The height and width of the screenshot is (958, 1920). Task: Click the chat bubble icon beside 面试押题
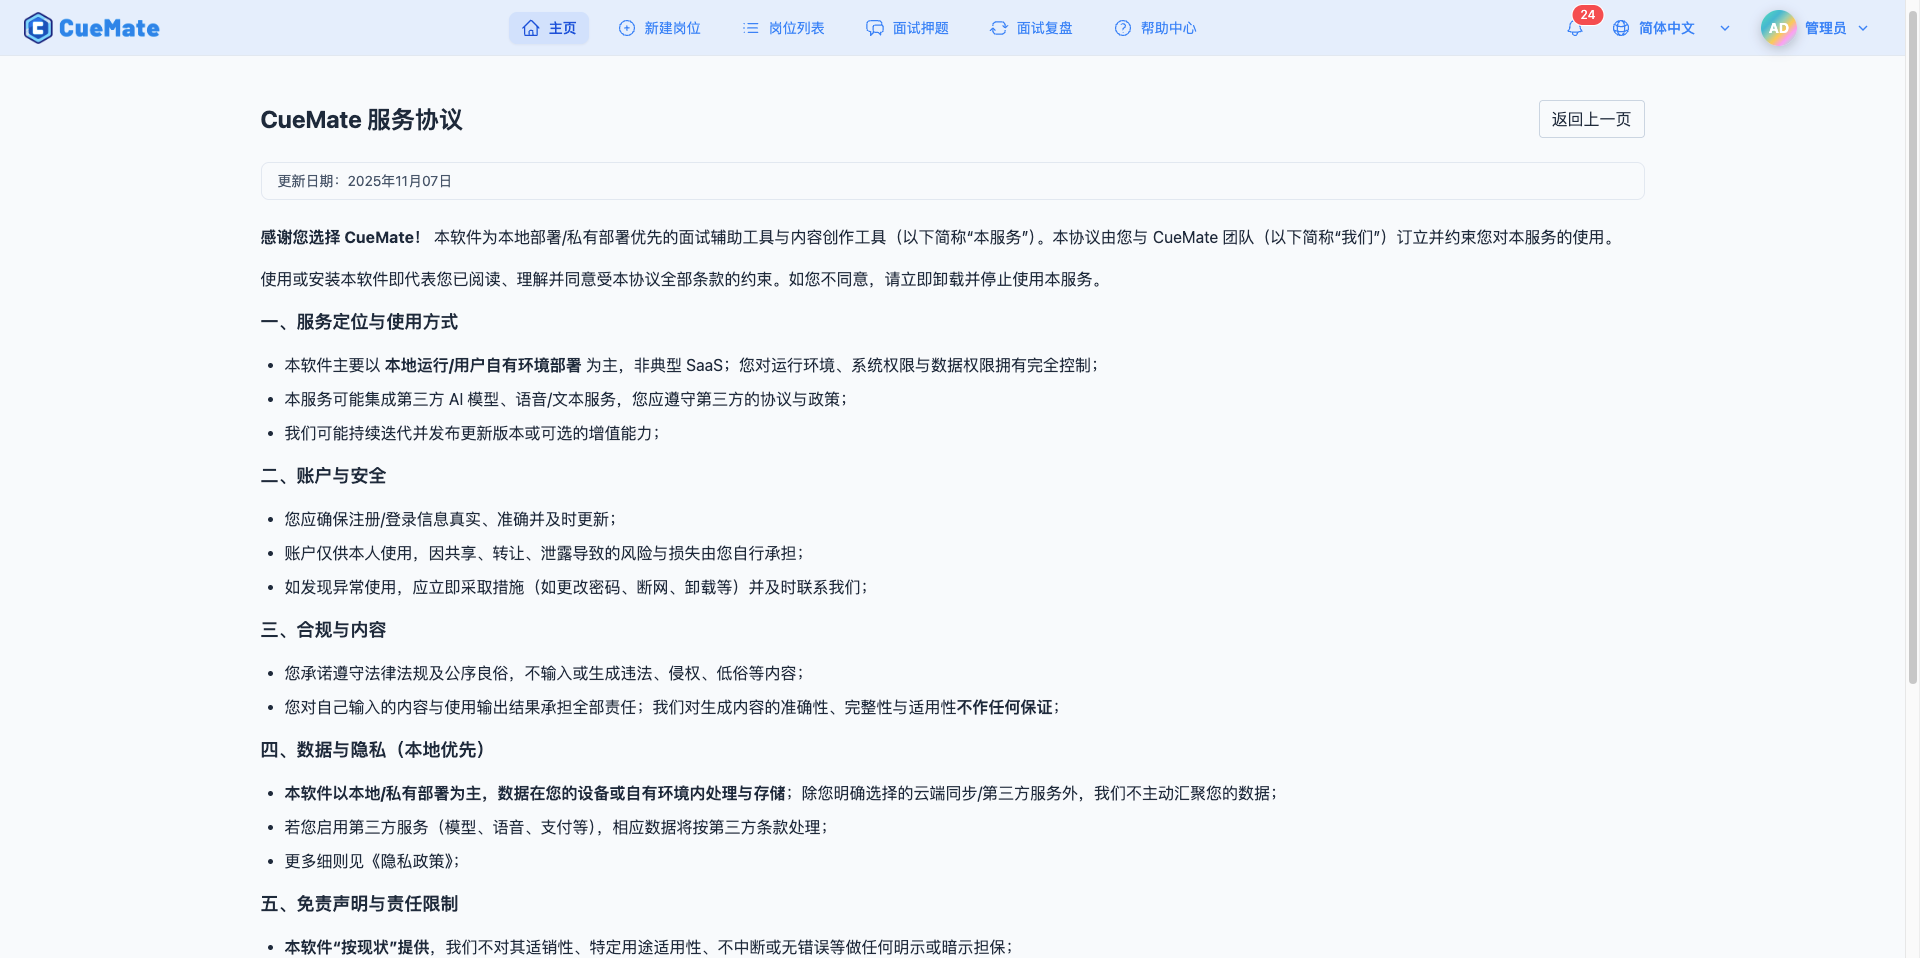click(874, 28)
